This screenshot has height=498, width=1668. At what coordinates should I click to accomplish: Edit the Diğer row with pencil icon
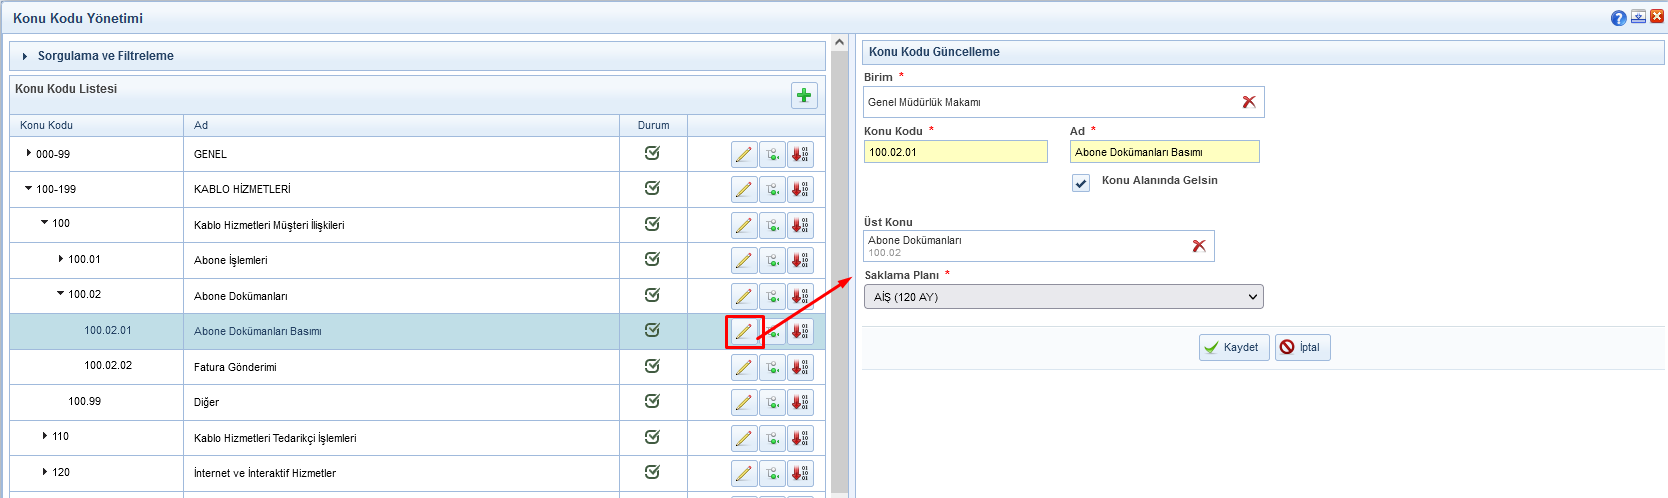pyautogui.click(x=744, y=402)
